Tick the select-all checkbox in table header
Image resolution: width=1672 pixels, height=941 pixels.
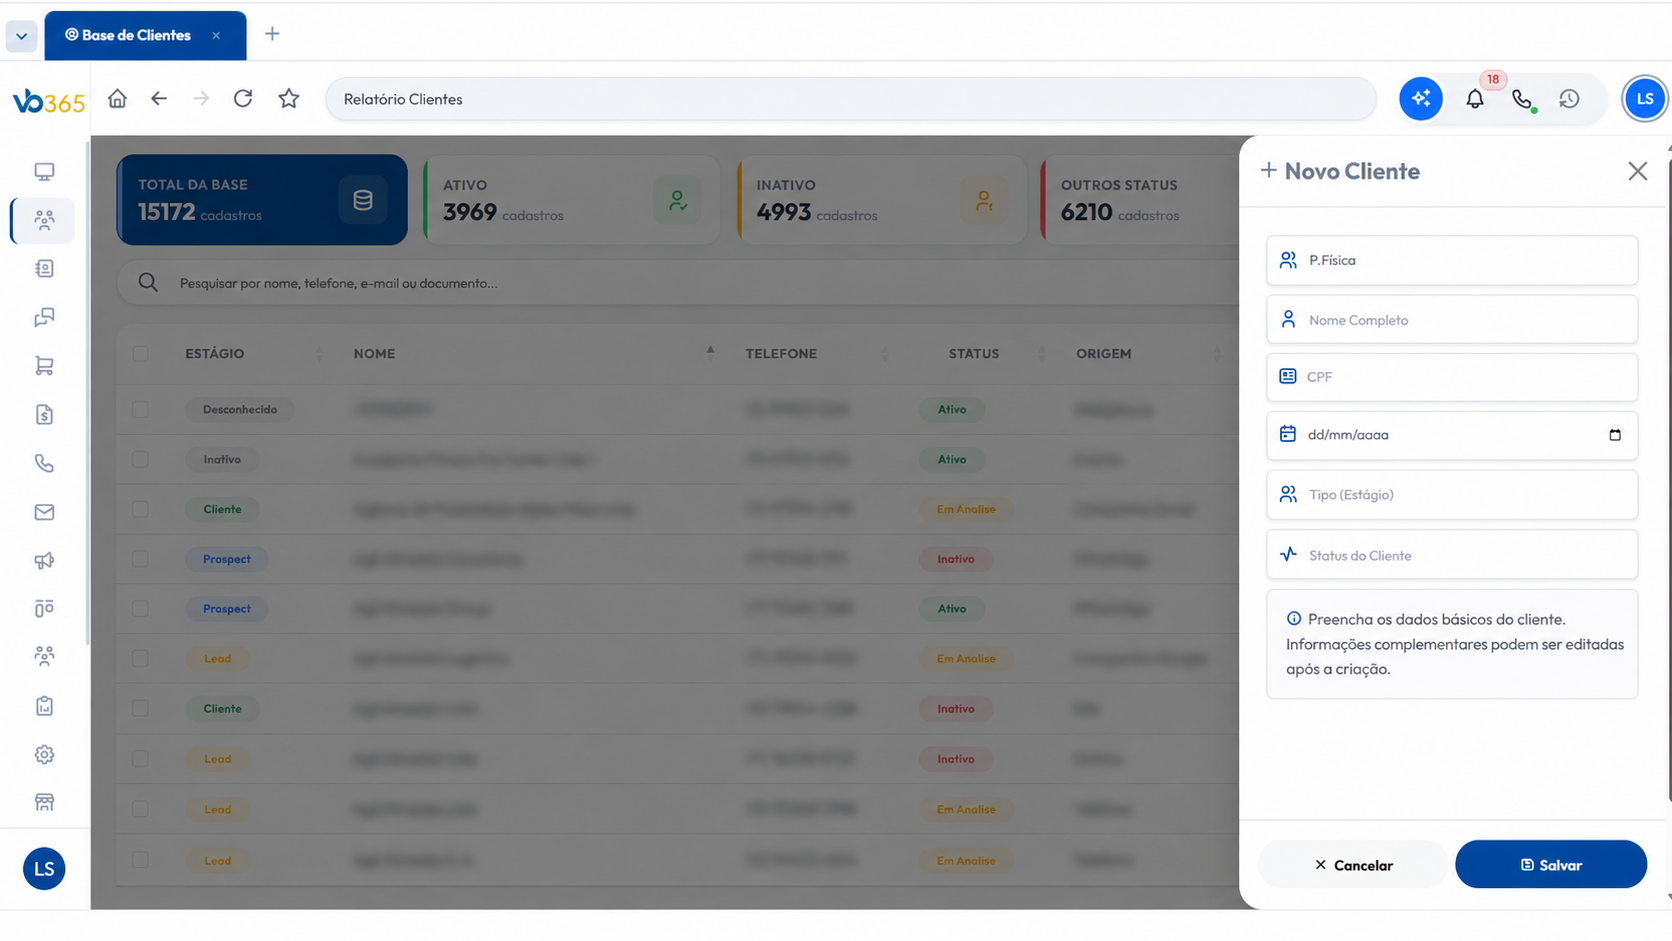click(140, 353)
